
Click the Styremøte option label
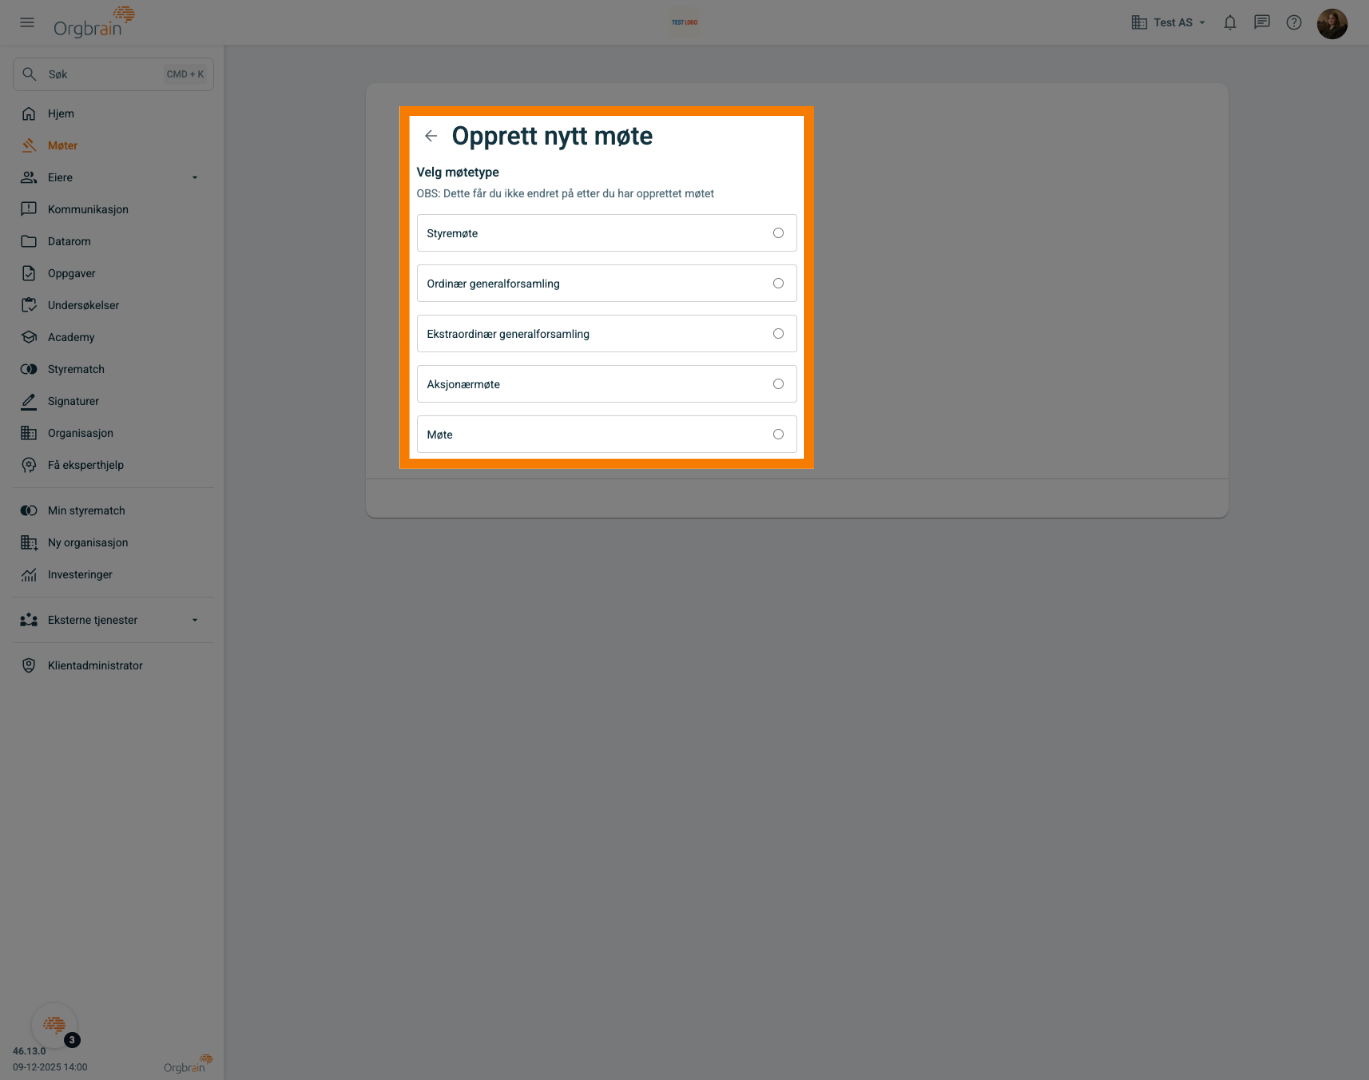[x=452, y=234]
